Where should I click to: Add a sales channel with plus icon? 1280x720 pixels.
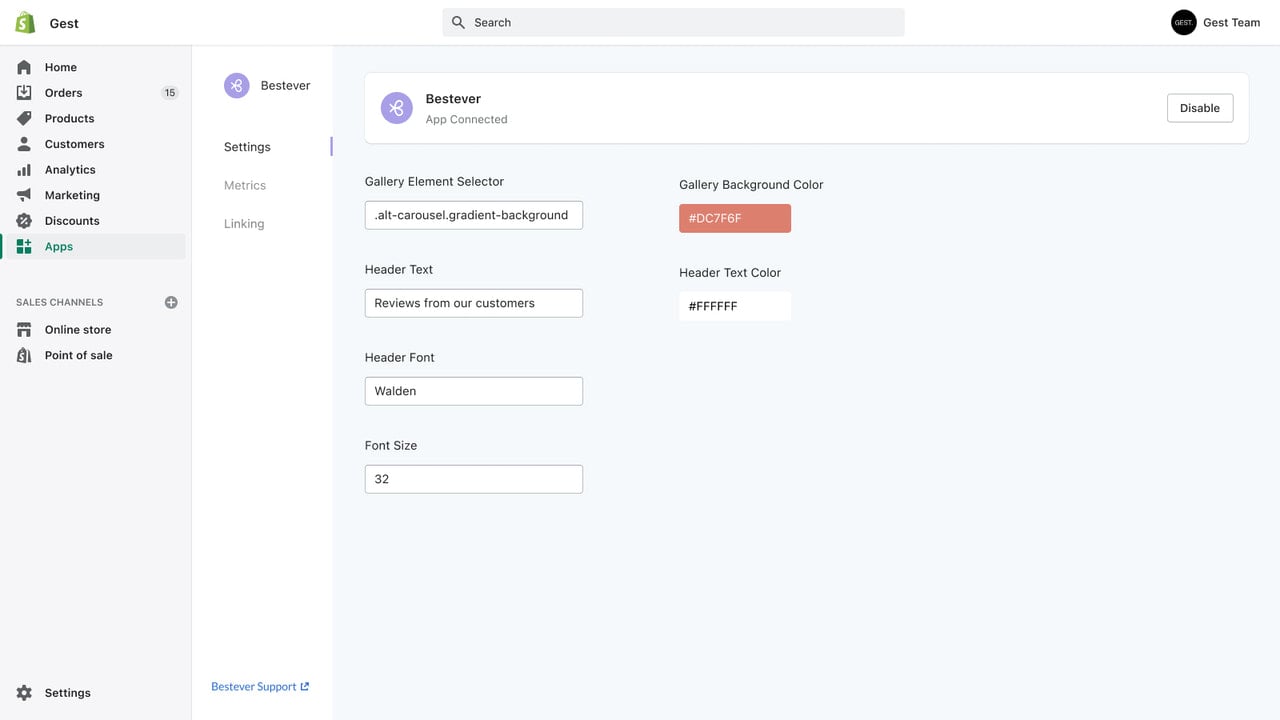click(171, 302)
